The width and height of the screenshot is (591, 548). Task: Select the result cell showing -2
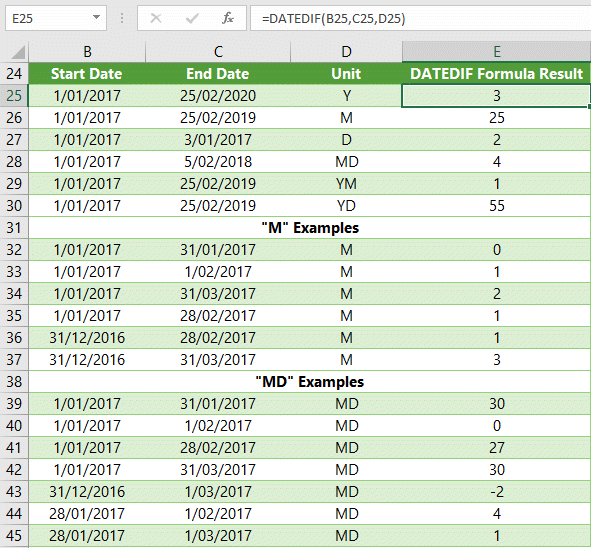pos(496,491)
